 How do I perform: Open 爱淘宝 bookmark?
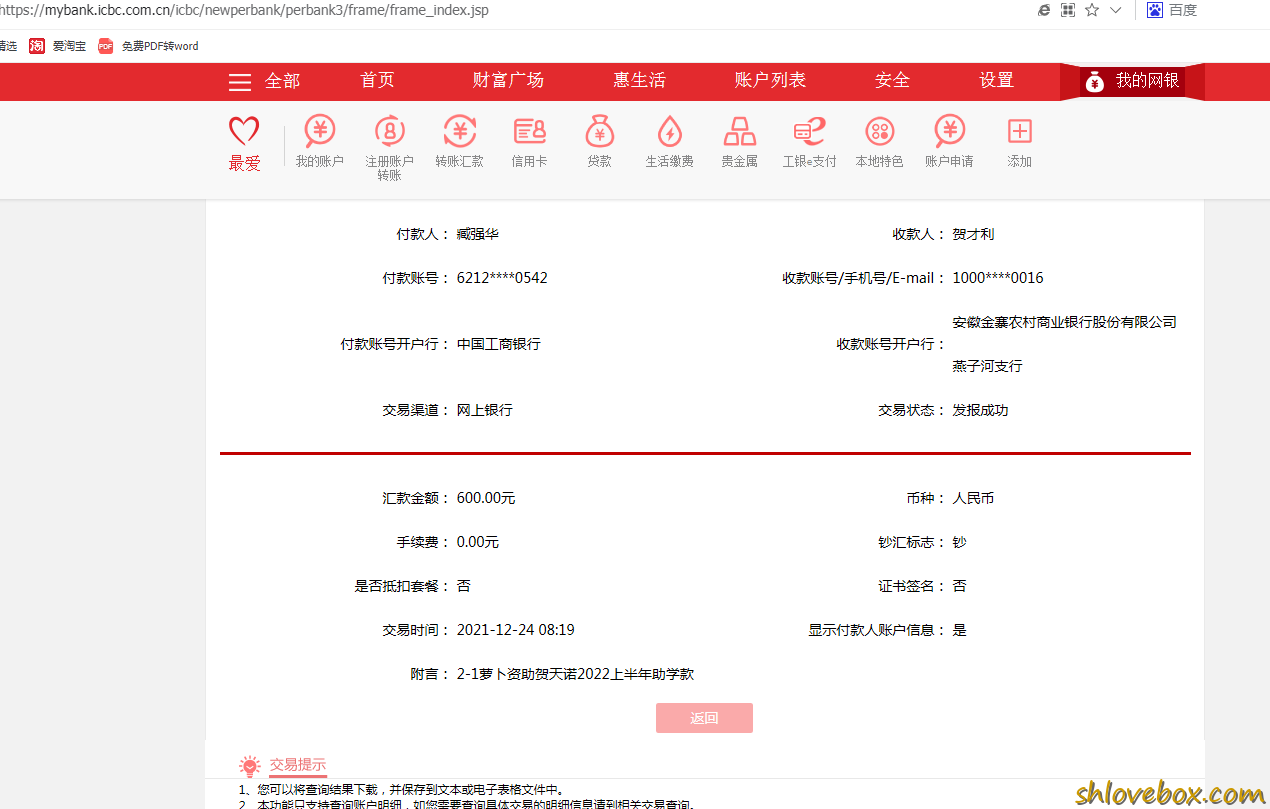(x=58, y=46)
